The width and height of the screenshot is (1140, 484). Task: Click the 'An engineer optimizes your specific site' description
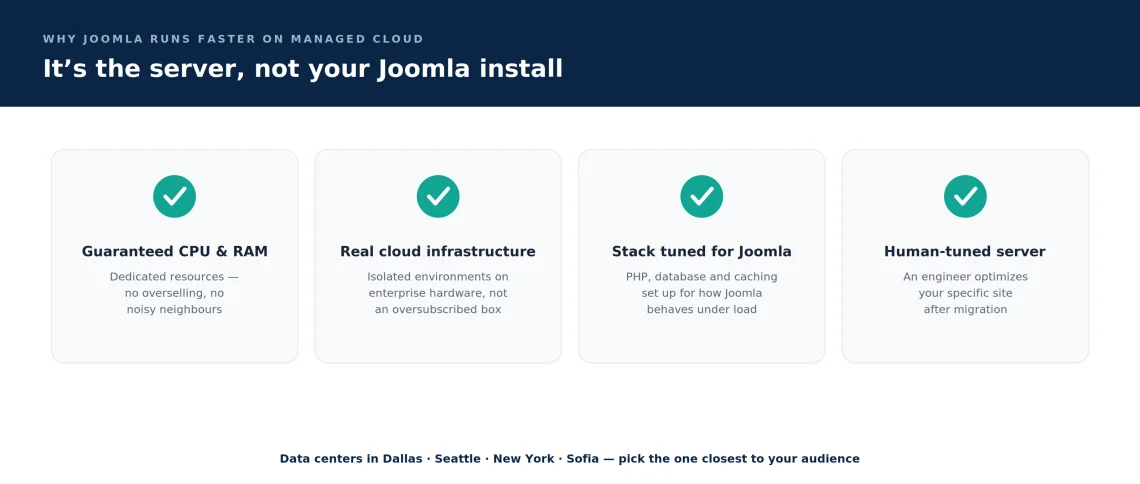[x=965, y=293]
